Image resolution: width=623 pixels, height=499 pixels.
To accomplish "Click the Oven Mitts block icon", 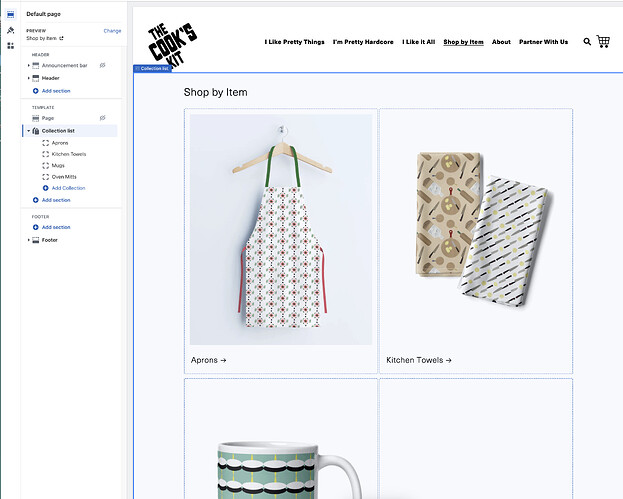I will 46,177.
